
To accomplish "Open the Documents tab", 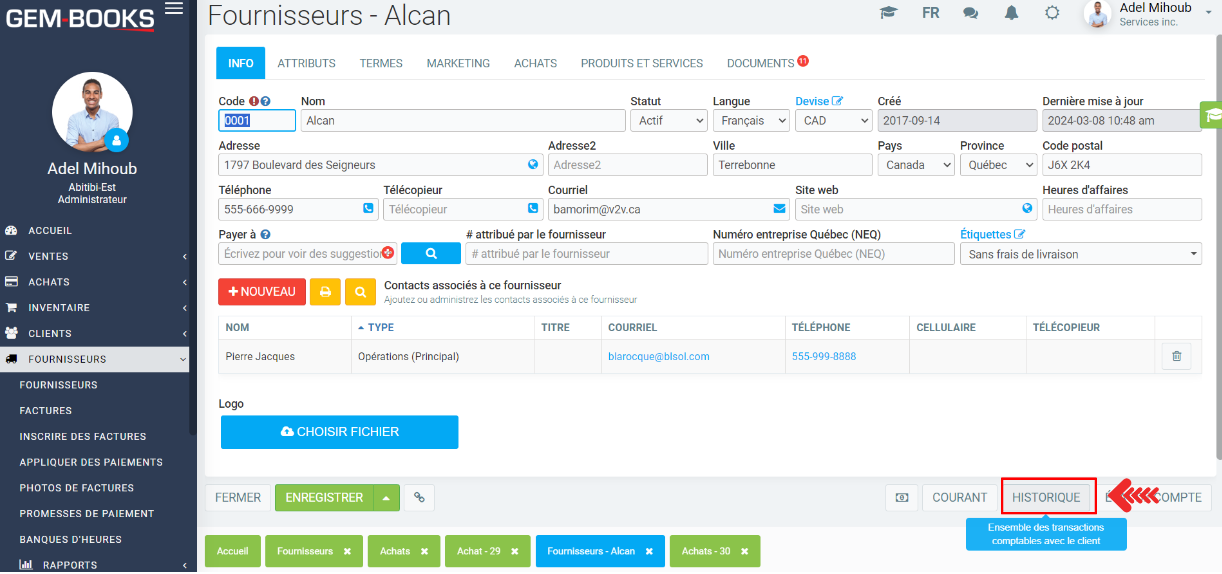I will click(x=760, y=63).
